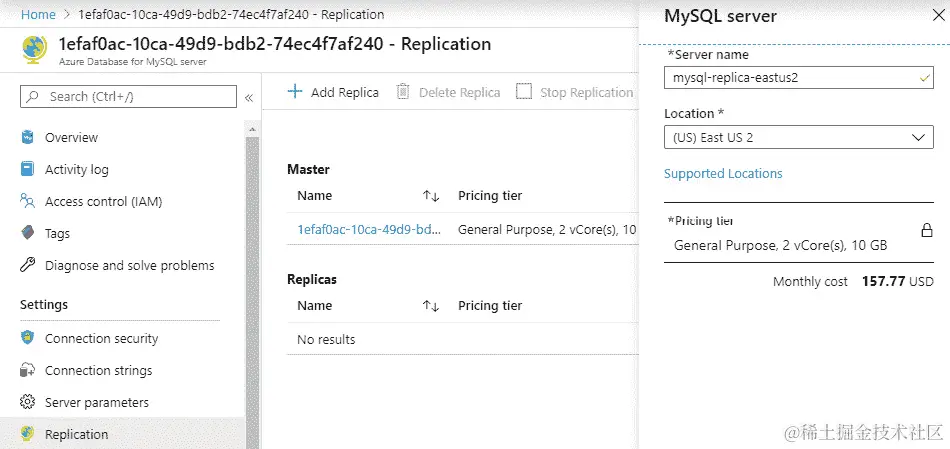Click the 157.77 monthly cost value
This screenshot has height=449, width=950.
pos(883,282)
